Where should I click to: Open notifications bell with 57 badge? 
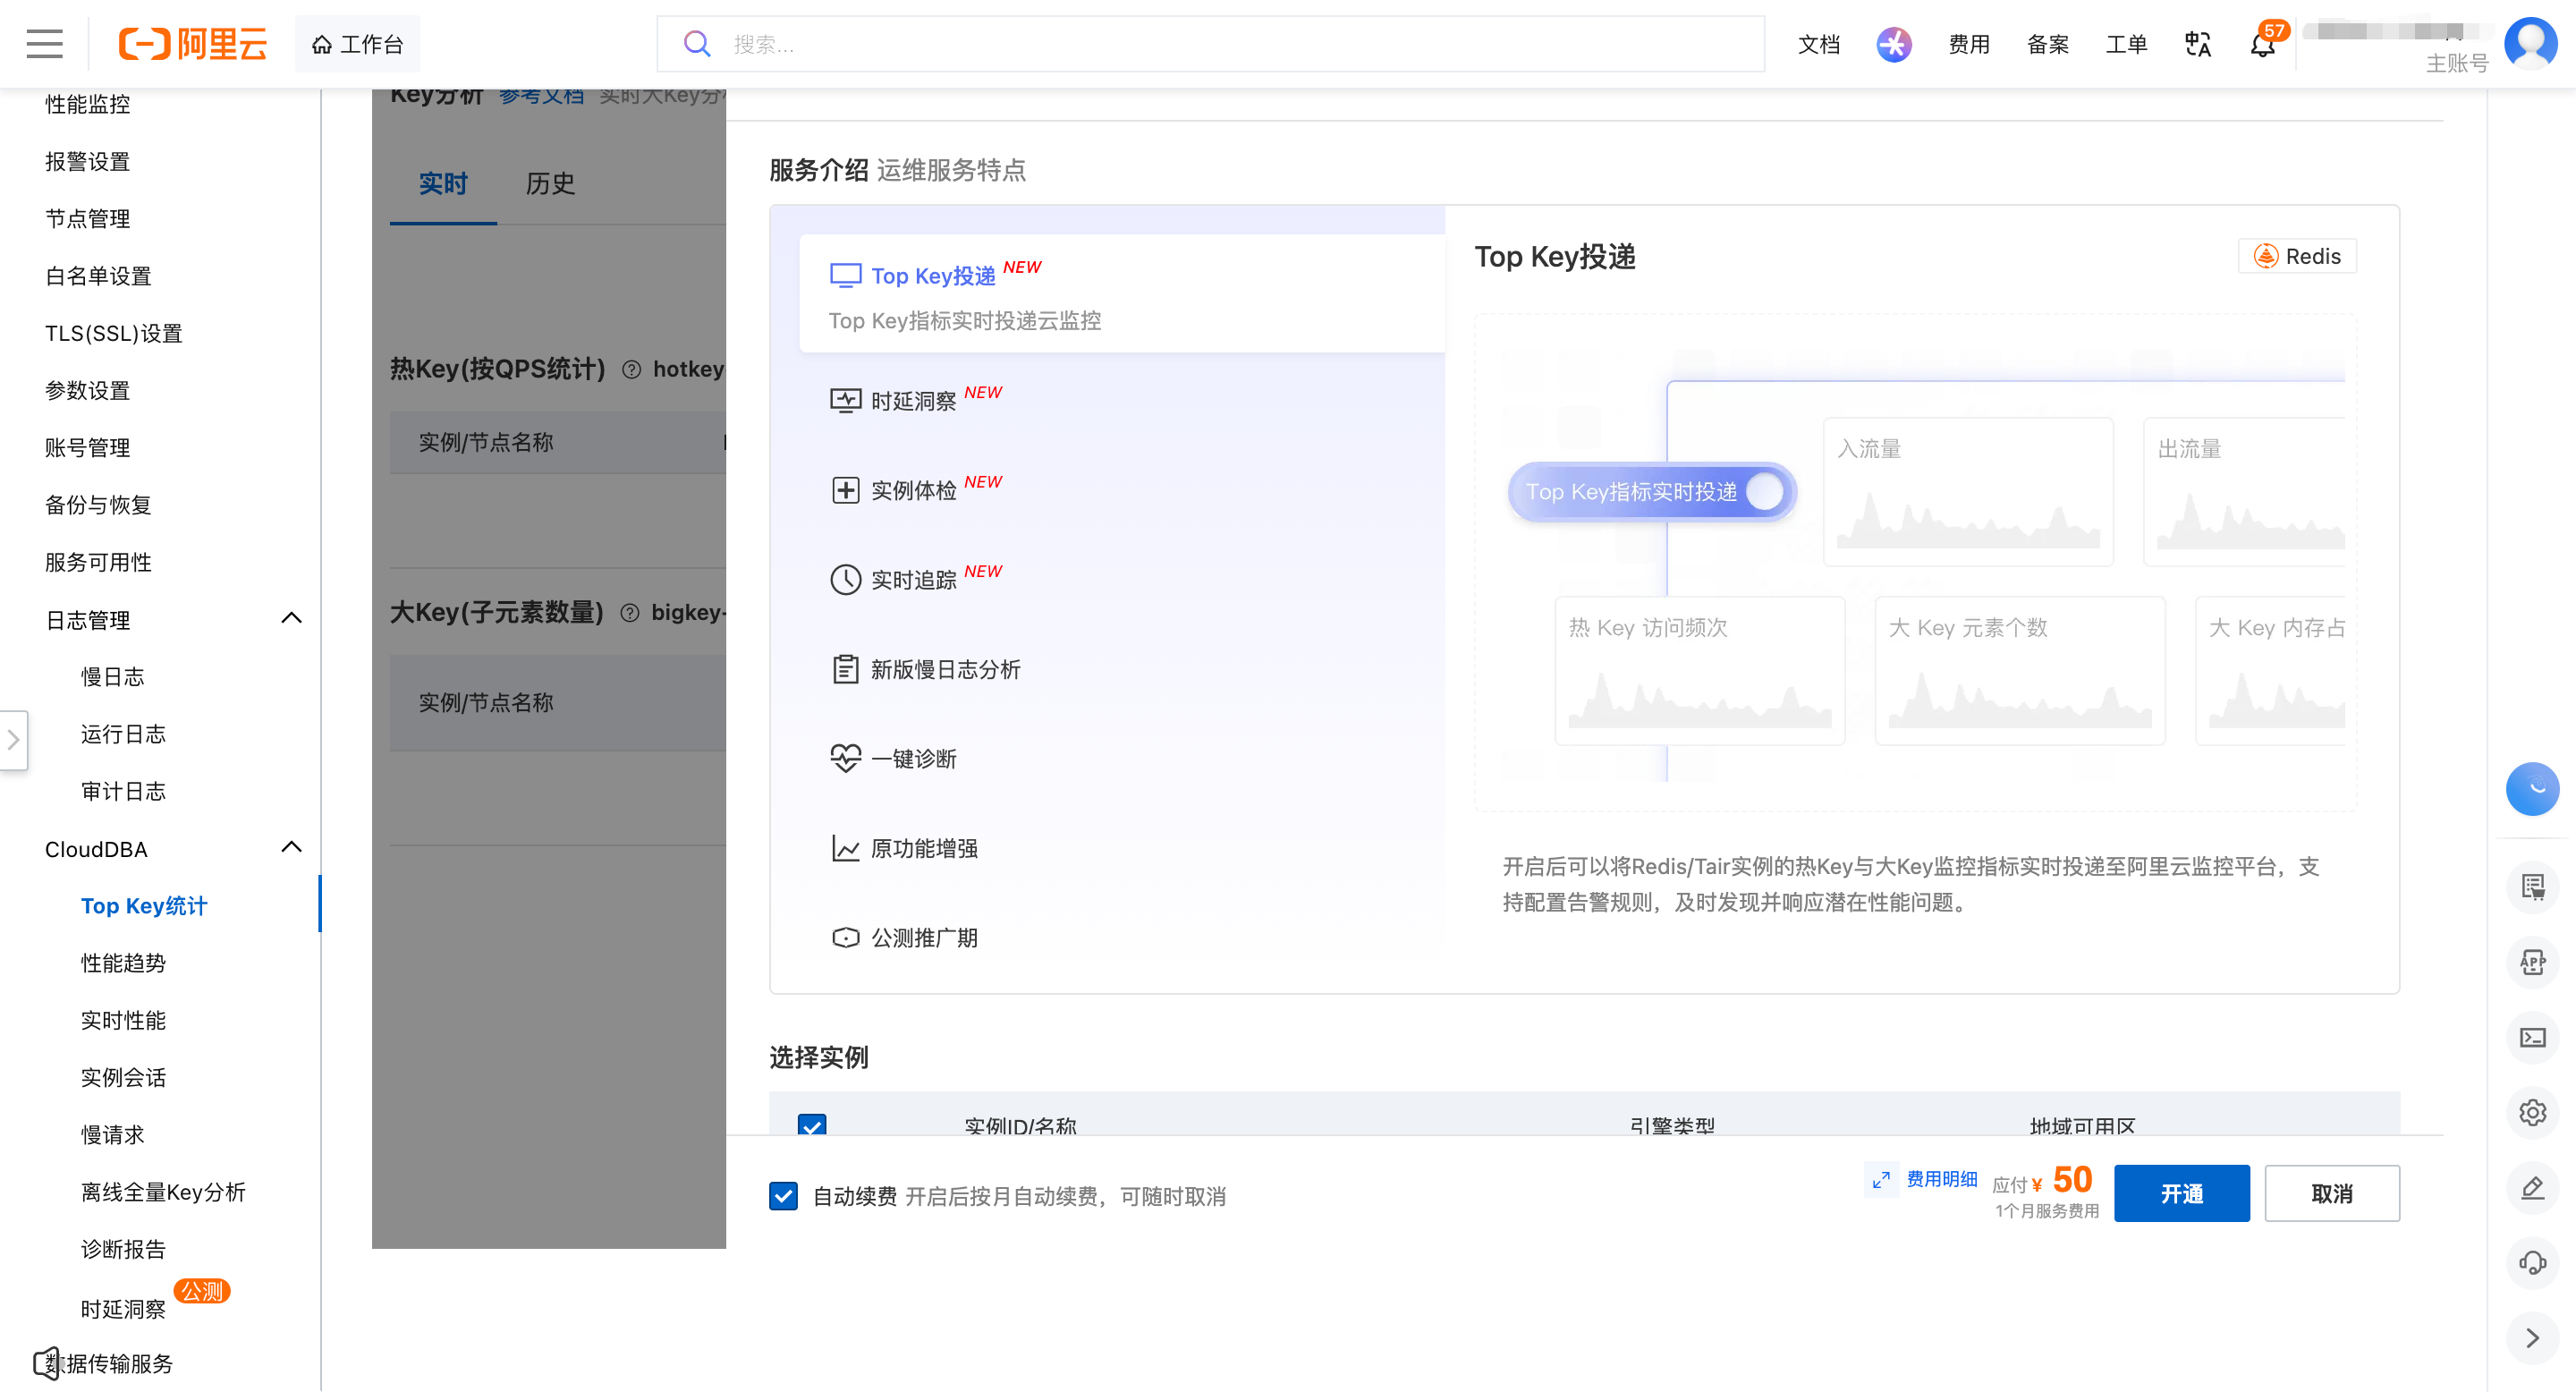pos(2262,44)
